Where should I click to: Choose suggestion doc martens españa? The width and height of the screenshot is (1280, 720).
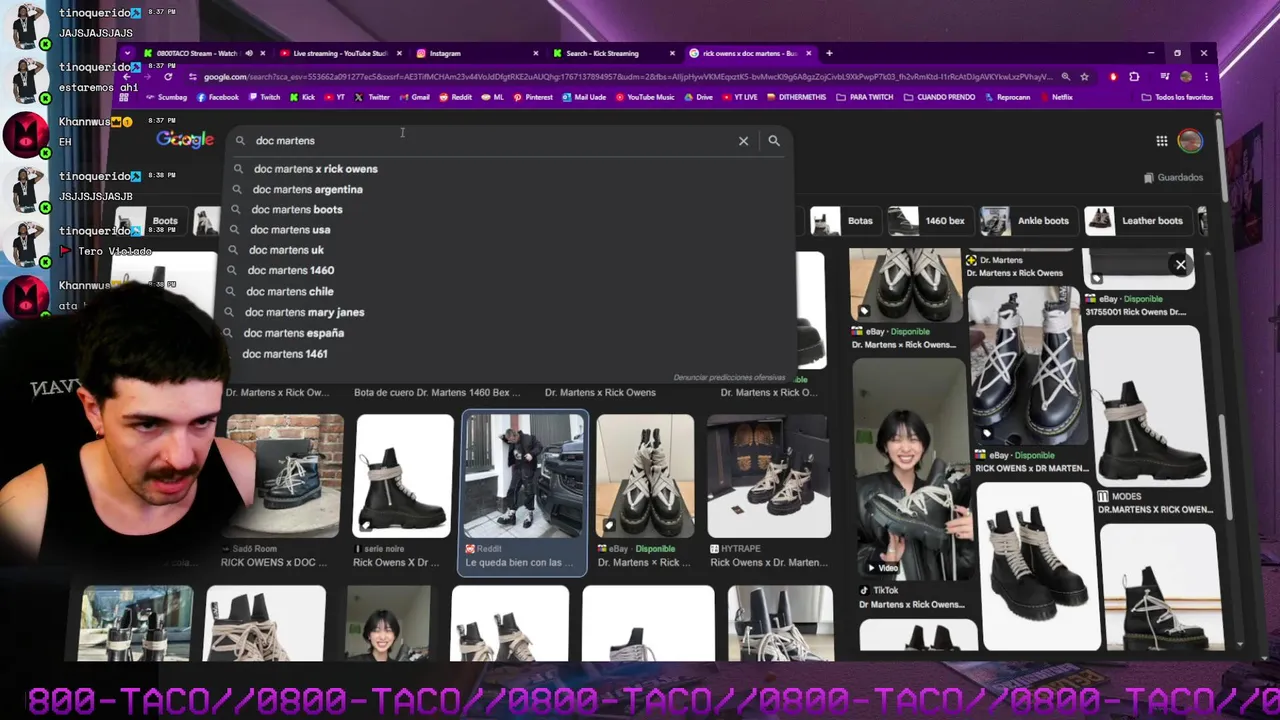click(293, 333)
